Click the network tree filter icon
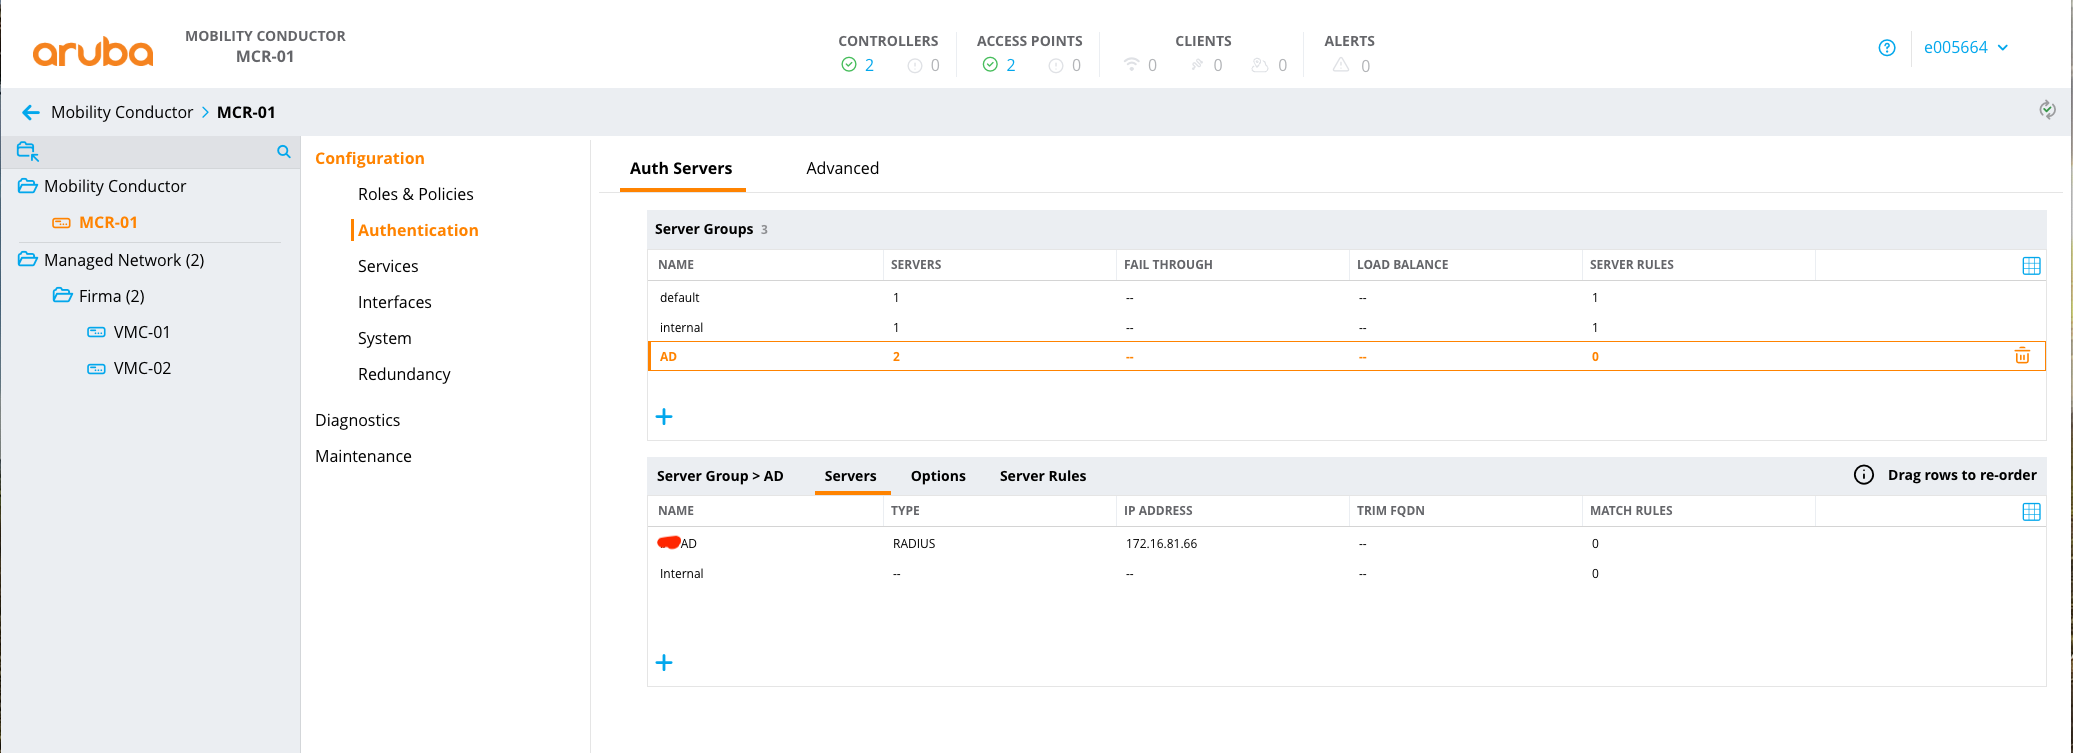 pyautogui.click(x=28, y=152)
